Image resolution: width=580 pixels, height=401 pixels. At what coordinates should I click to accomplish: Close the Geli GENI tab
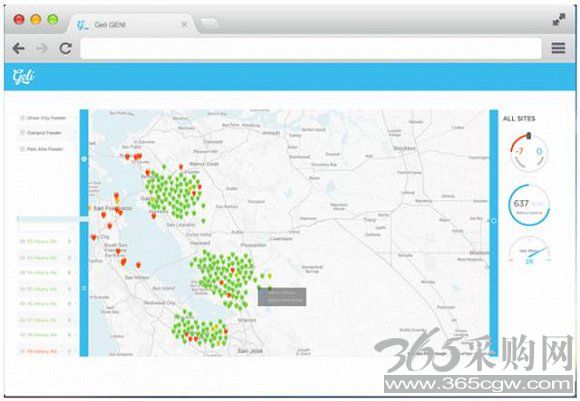coord(184,24)
